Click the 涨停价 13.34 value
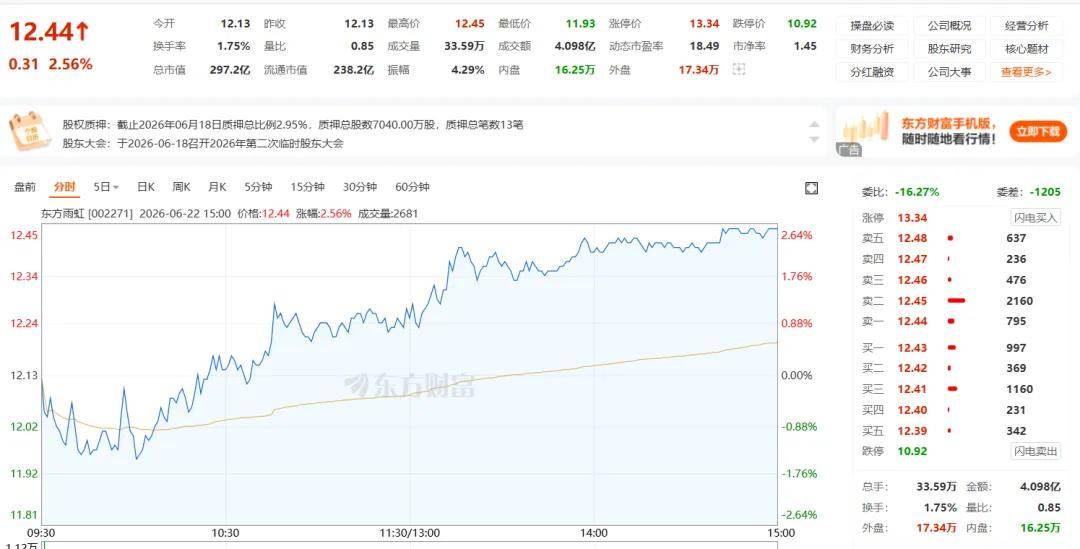The width and height of the screenshot is (1080, 549). coord(704,23)
